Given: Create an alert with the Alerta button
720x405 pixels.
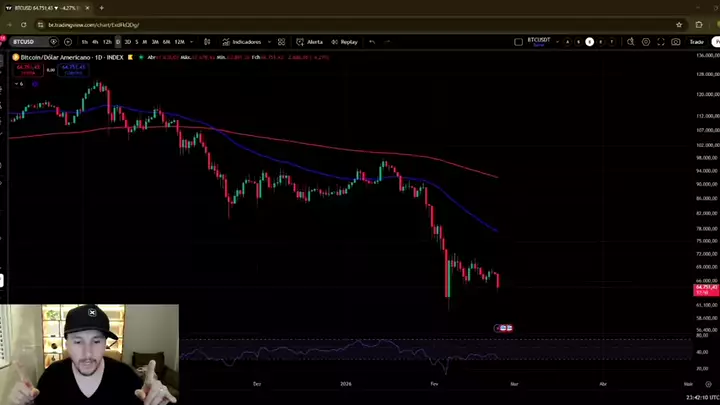Looking at the screenshot, I should pyautogui.click(x=309, y=42).
